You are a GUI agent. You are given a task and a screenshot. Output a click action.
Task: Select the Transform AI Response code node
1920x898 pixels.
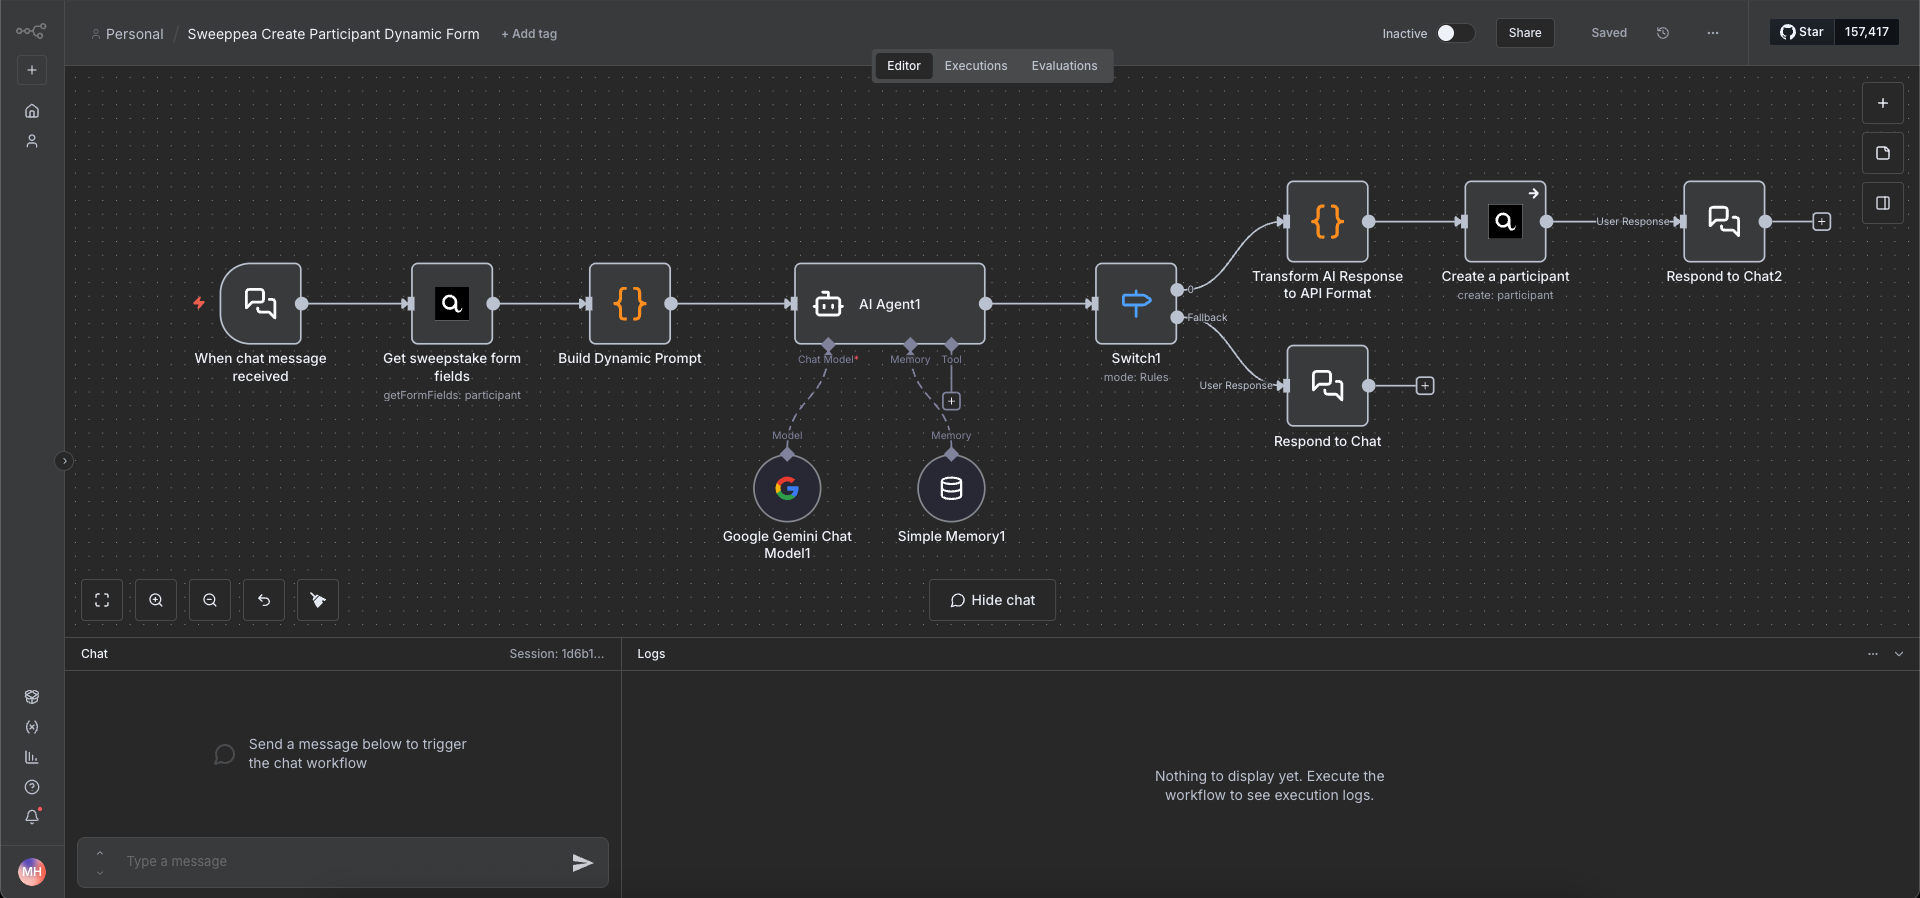1328,222
